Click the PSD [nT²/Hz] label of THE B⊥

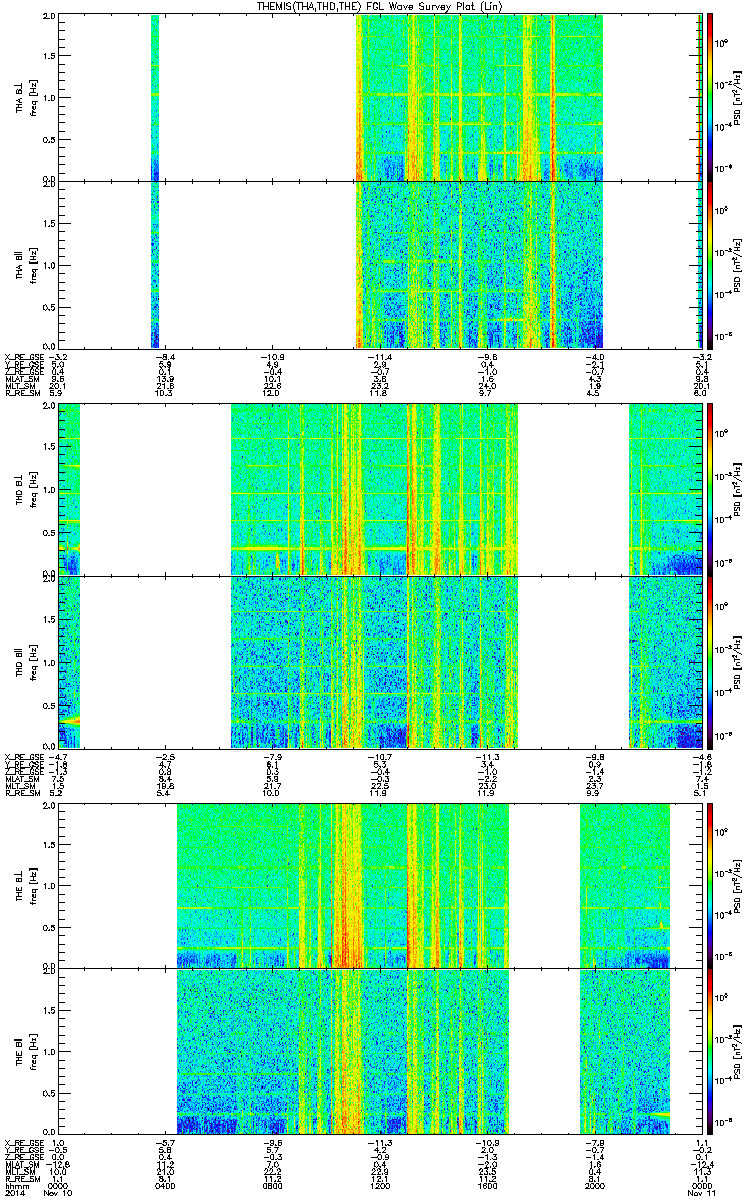[x=738, y=885]
